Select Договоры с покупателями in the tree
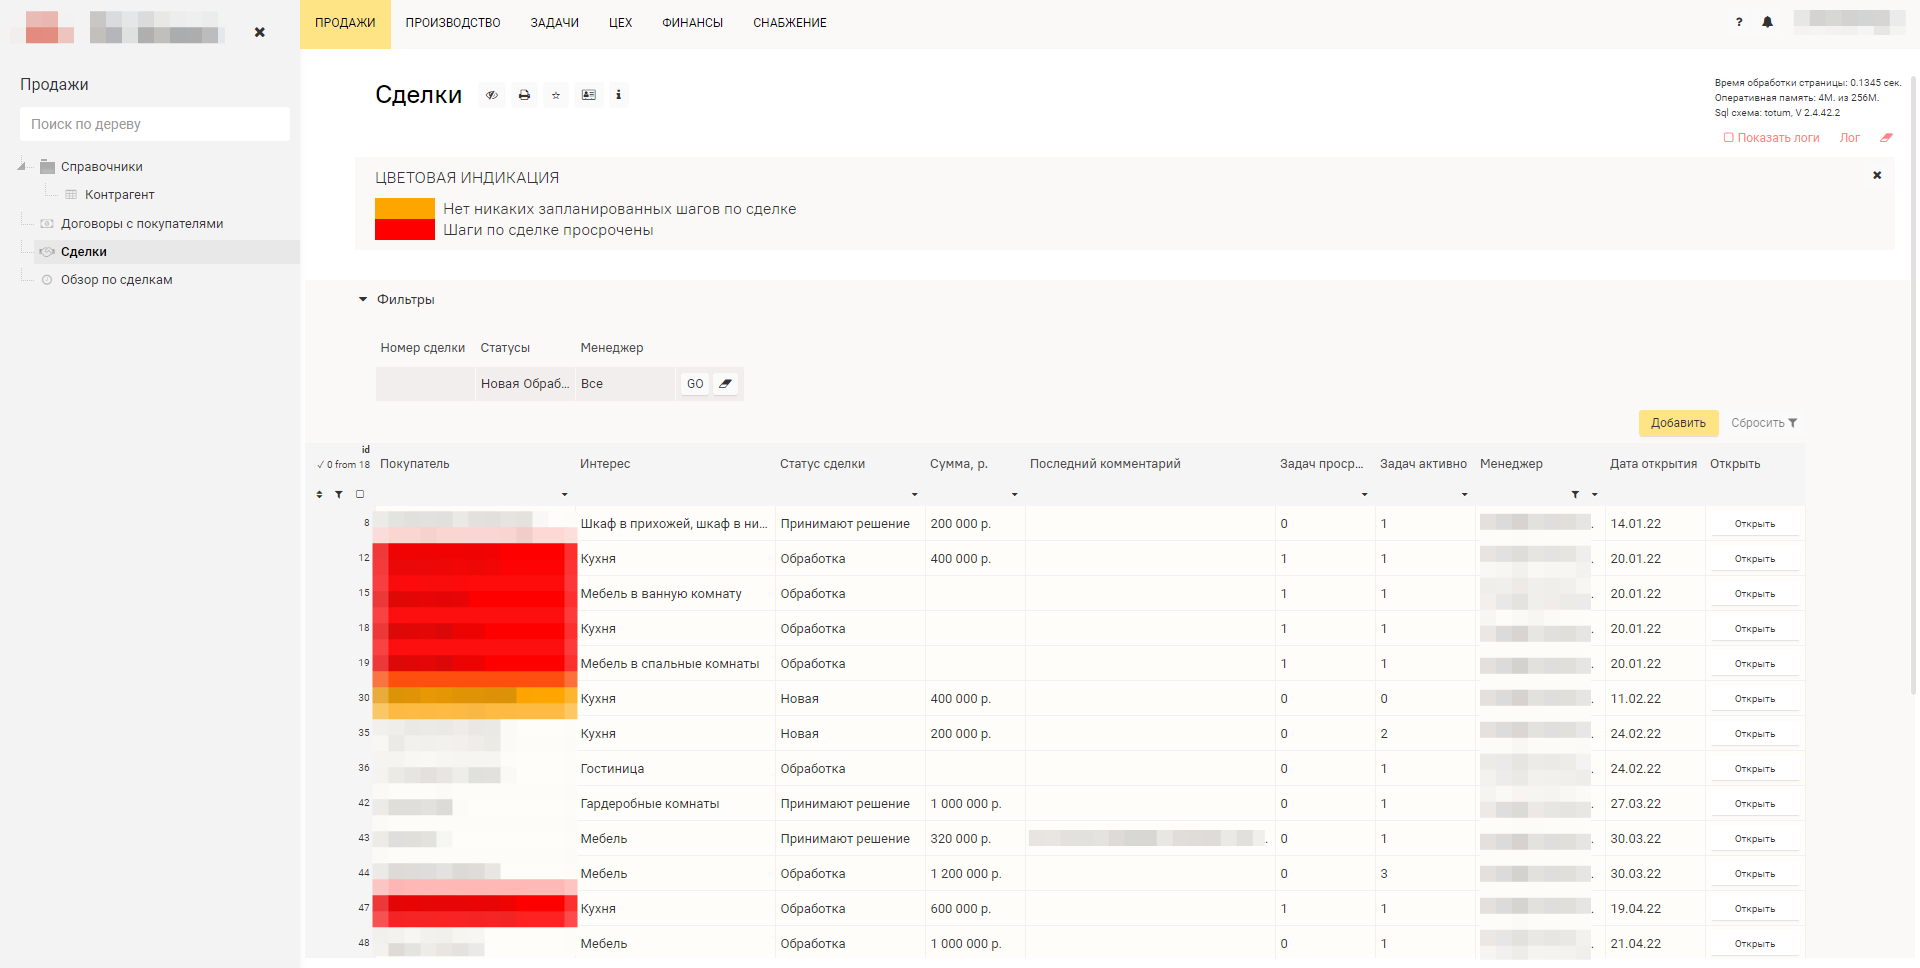Image resolution: width=1920 pixels, height=968 pixels. coord(142,224)
